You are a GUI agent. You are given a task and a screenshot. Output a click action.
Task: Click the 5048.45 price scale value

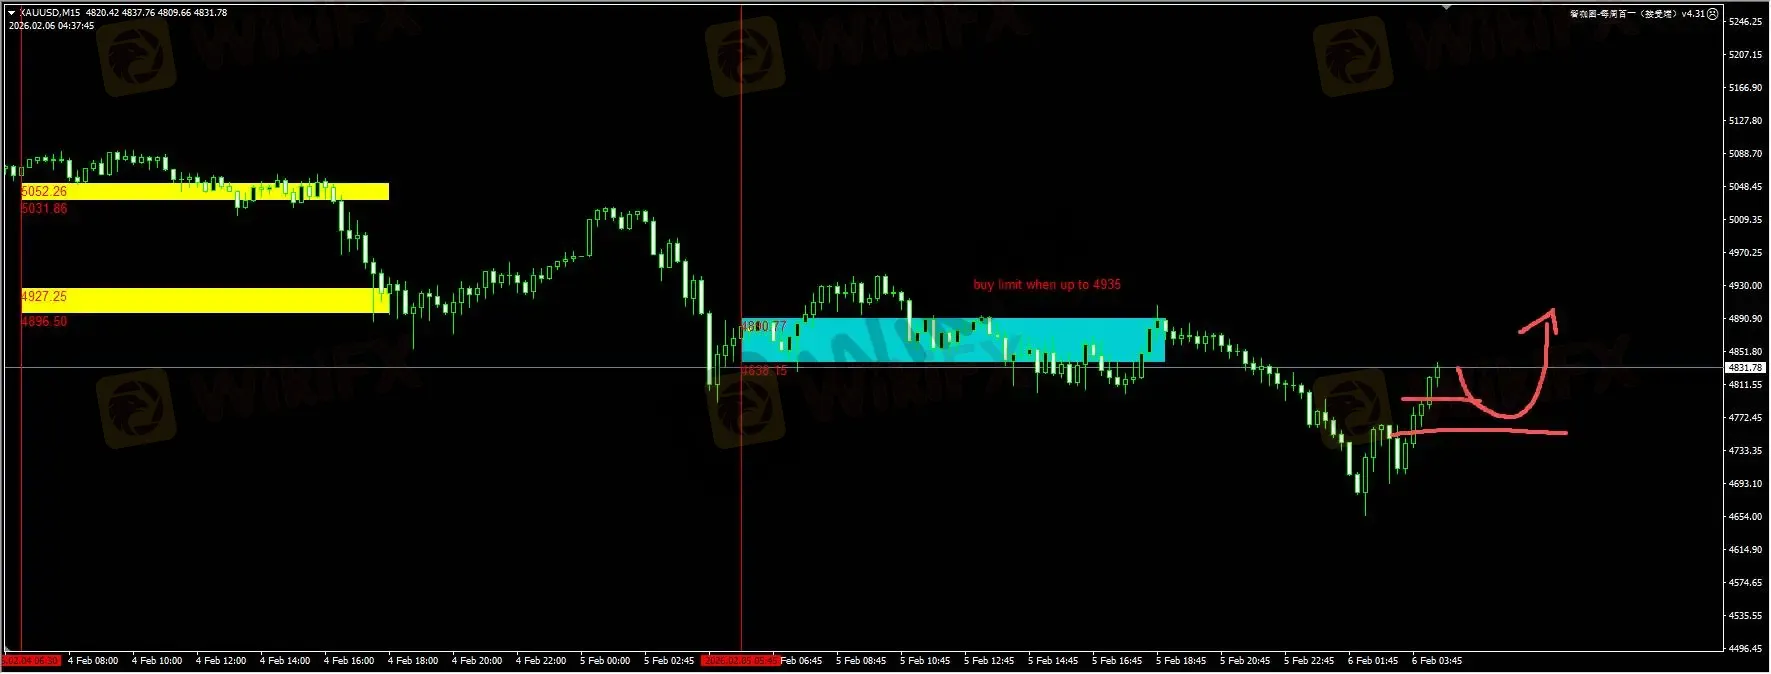click(x=1745, y=187)
